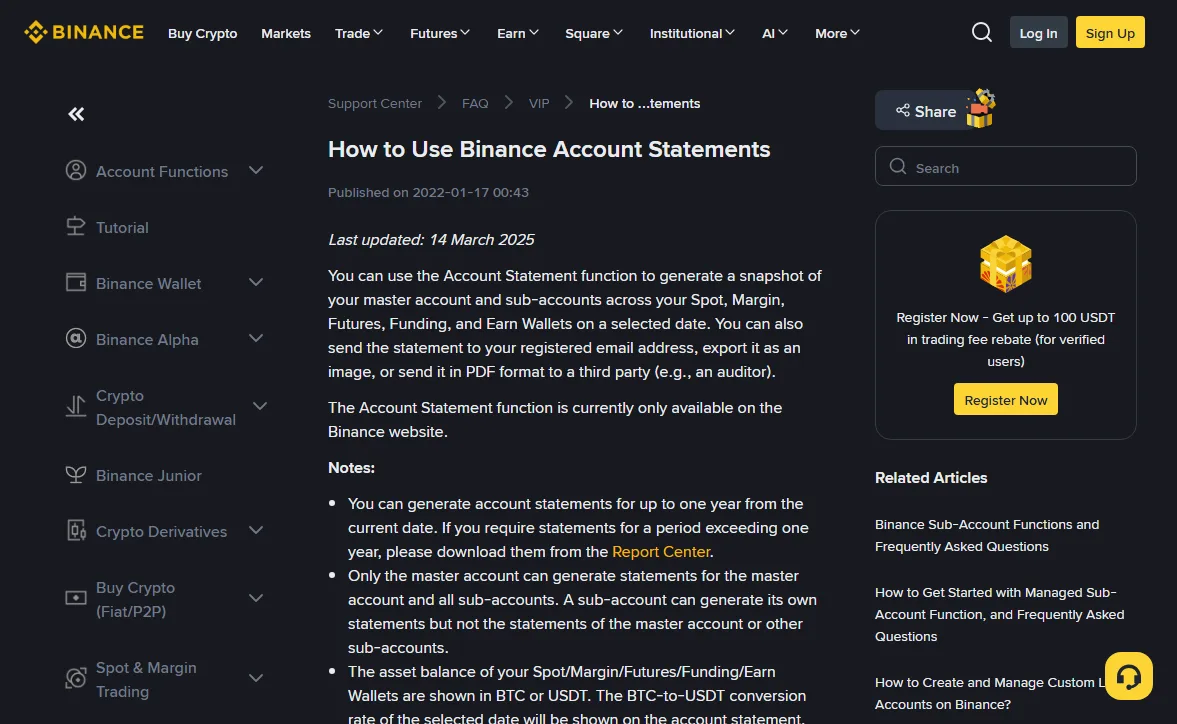Click 'How to ...tements' breadcrumb text

(644, 104)
